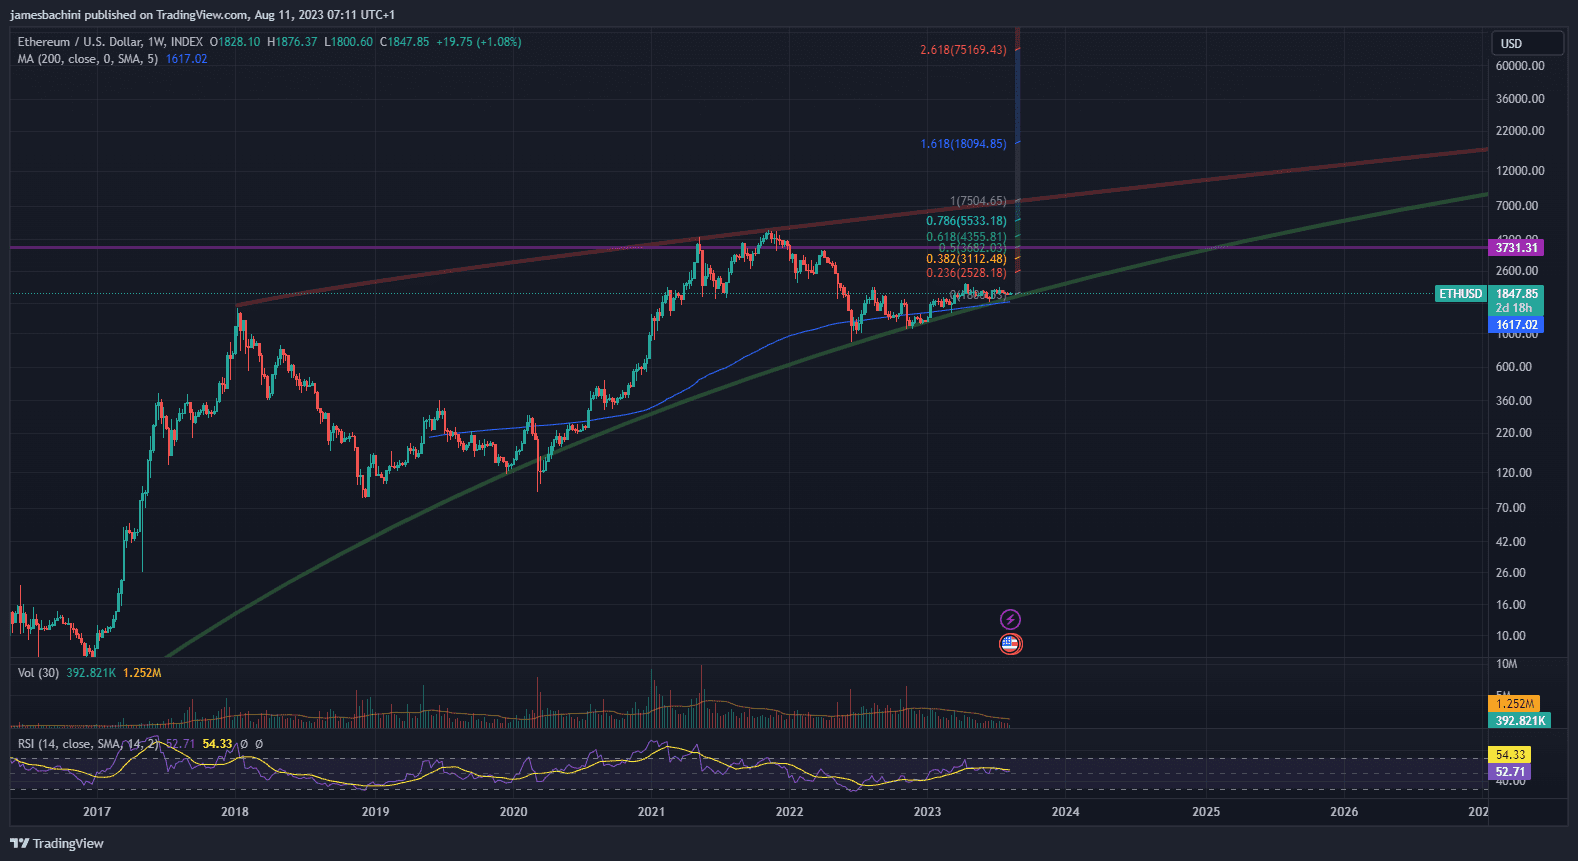Click the 2018 year on time axis
Screen dimensions: 1578x861
(235, 812)
